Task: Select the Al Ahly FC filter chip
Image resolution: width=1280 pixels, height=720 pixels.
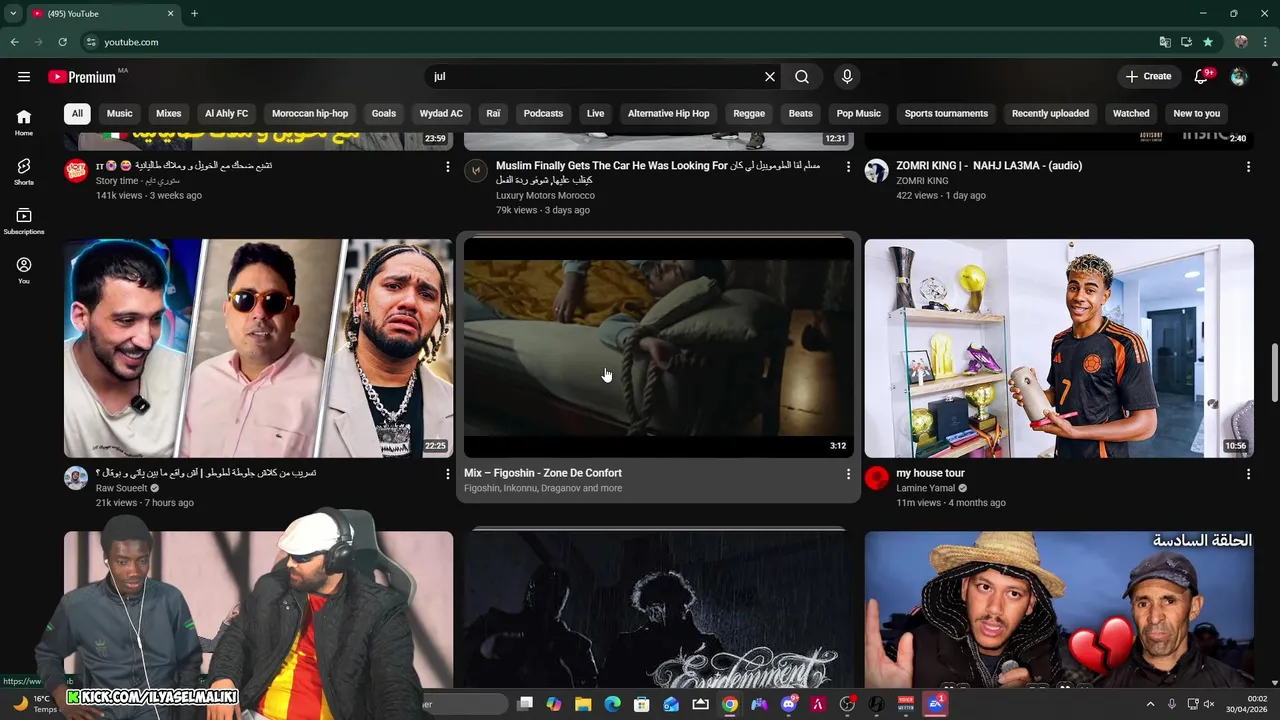Action: pos(227,113)
